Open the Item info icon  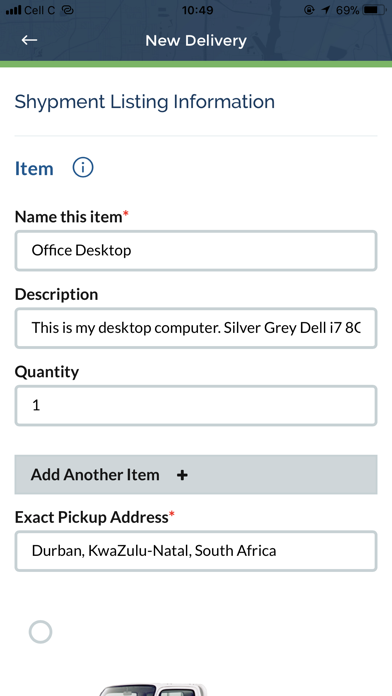point(83,168)
